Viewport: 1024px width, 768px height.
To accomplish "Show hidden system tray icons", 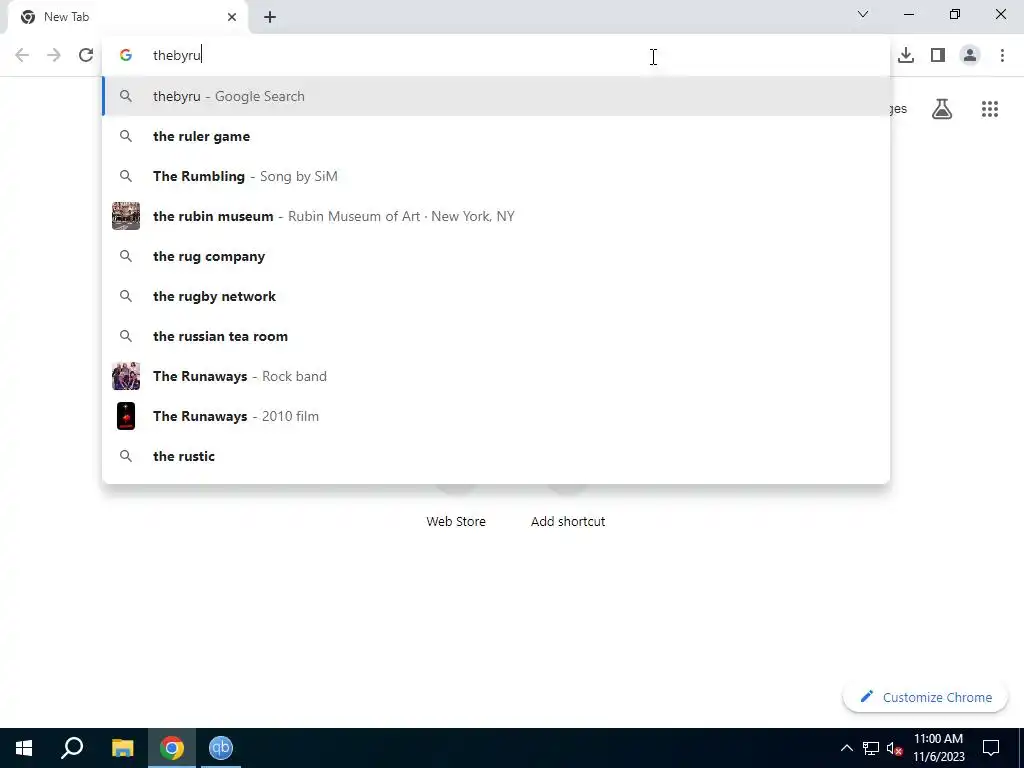I will 846,748.
